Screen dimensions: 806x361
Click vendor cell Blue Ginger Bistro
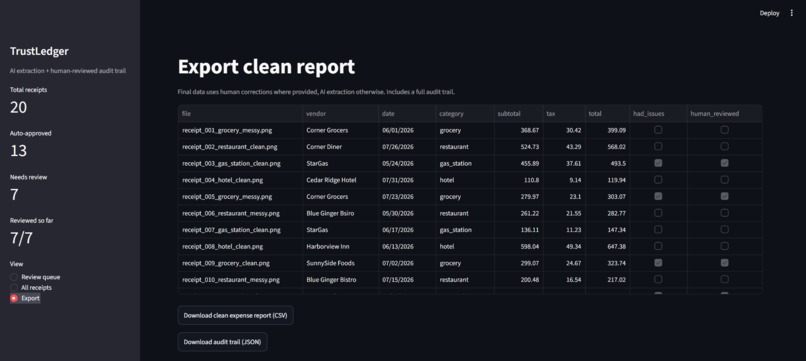pos(340,279)
